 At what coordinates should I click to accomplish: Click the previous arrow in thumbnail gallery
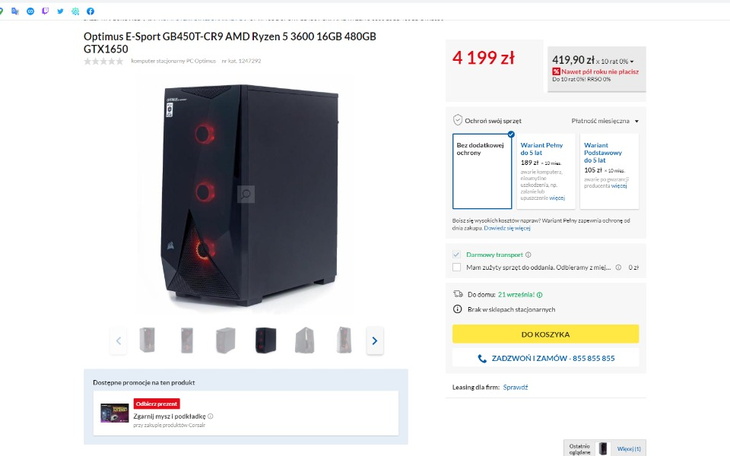[118, 341]
